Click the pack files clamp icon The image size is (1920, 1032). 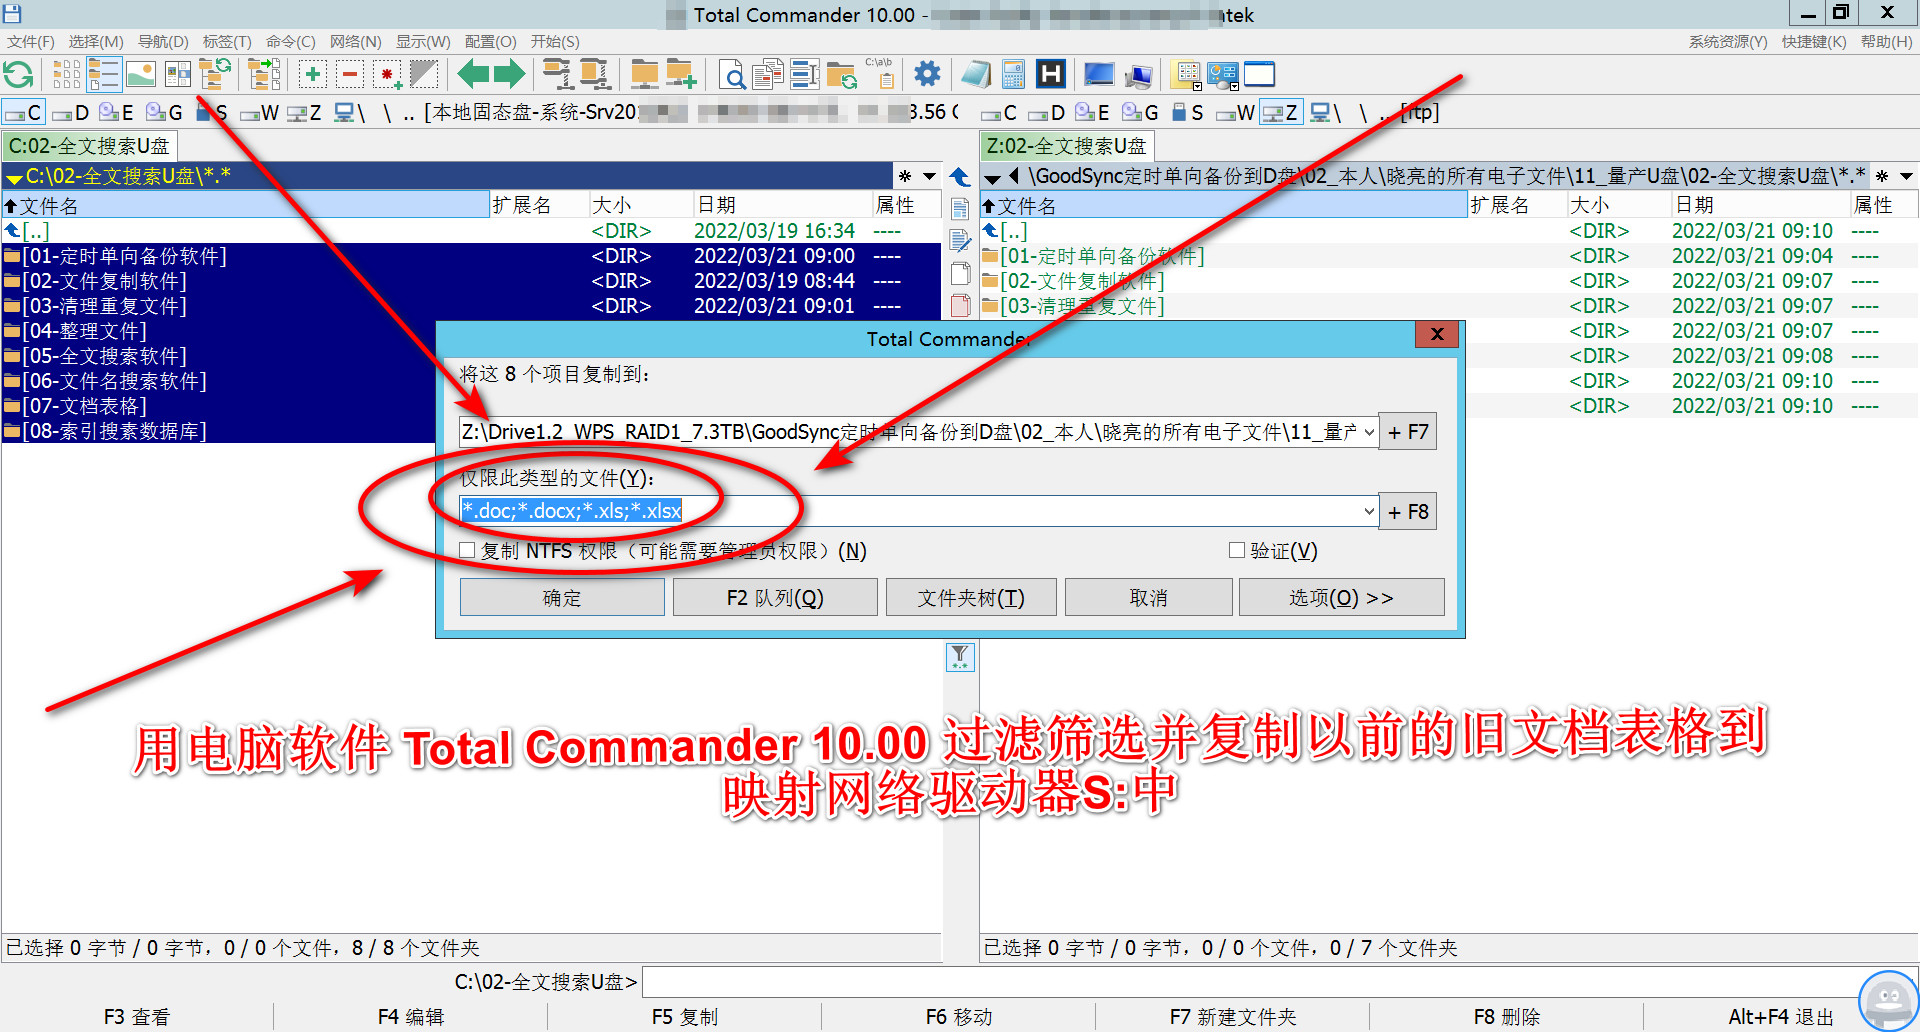[x=558, y=74]
